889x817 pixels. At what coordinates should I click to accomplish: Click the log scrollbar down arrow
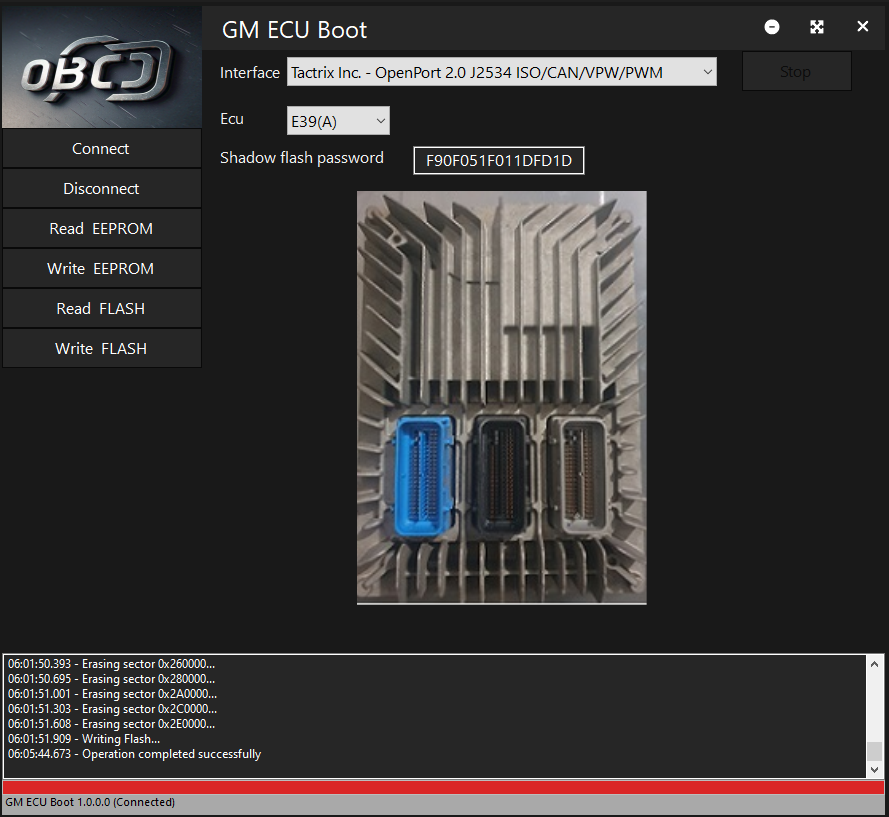tap(874, 769)
